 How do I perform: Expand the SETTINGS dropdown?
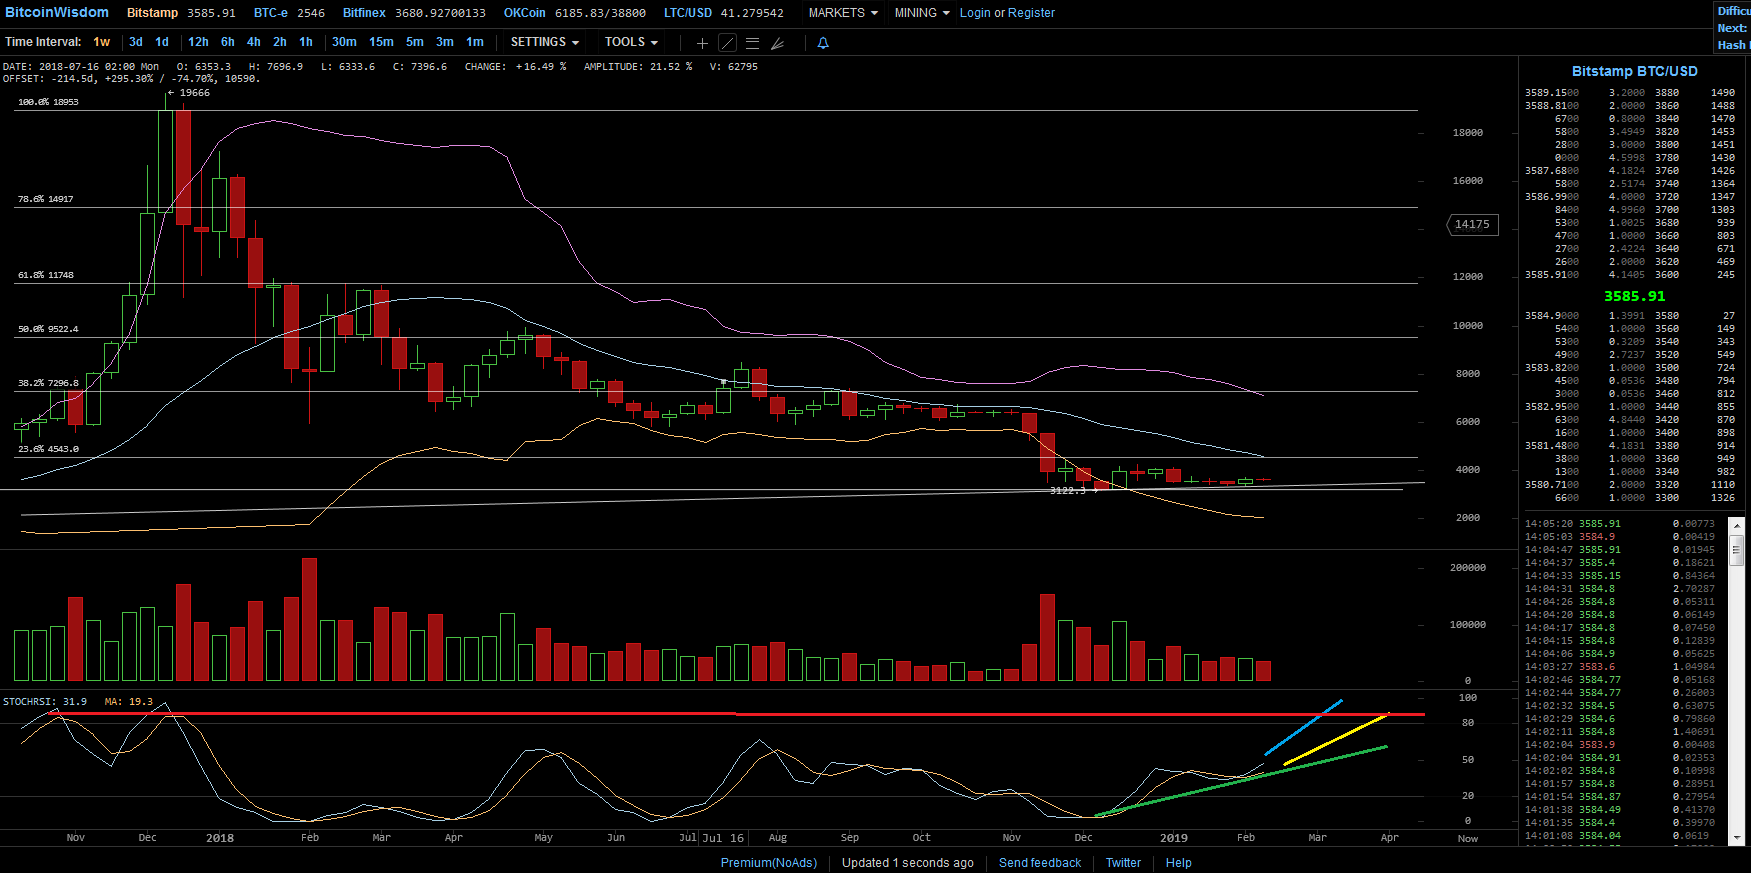coord(545,42)
